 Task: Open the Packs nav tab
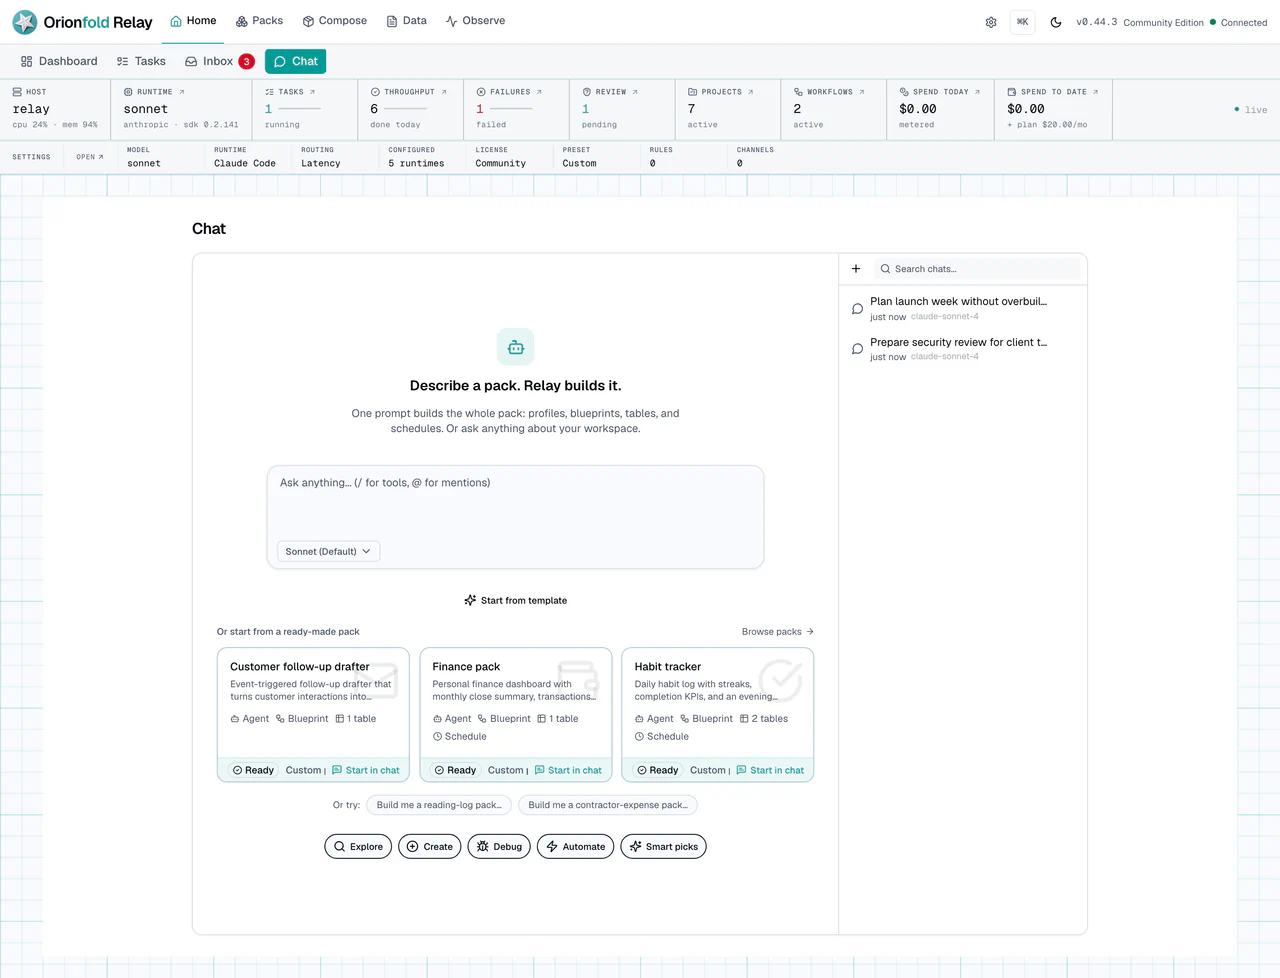[x=259, y=21]
